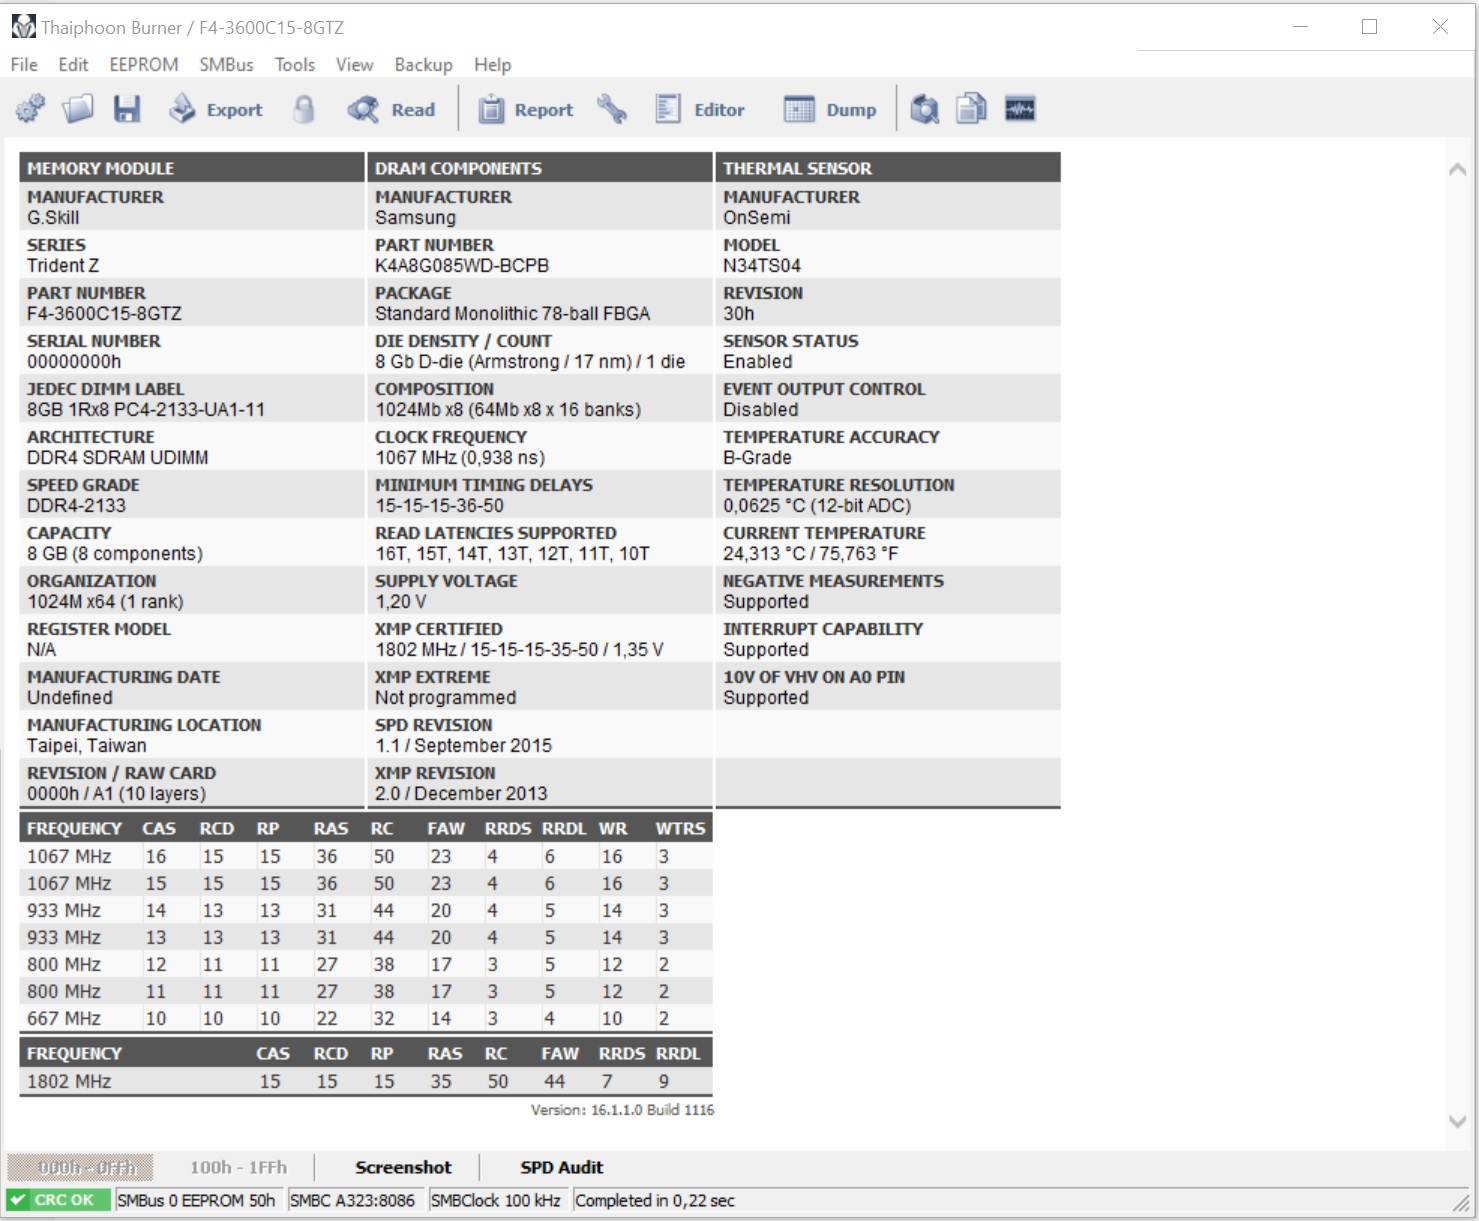Click the SPD Audit button

click(561, 1167)
